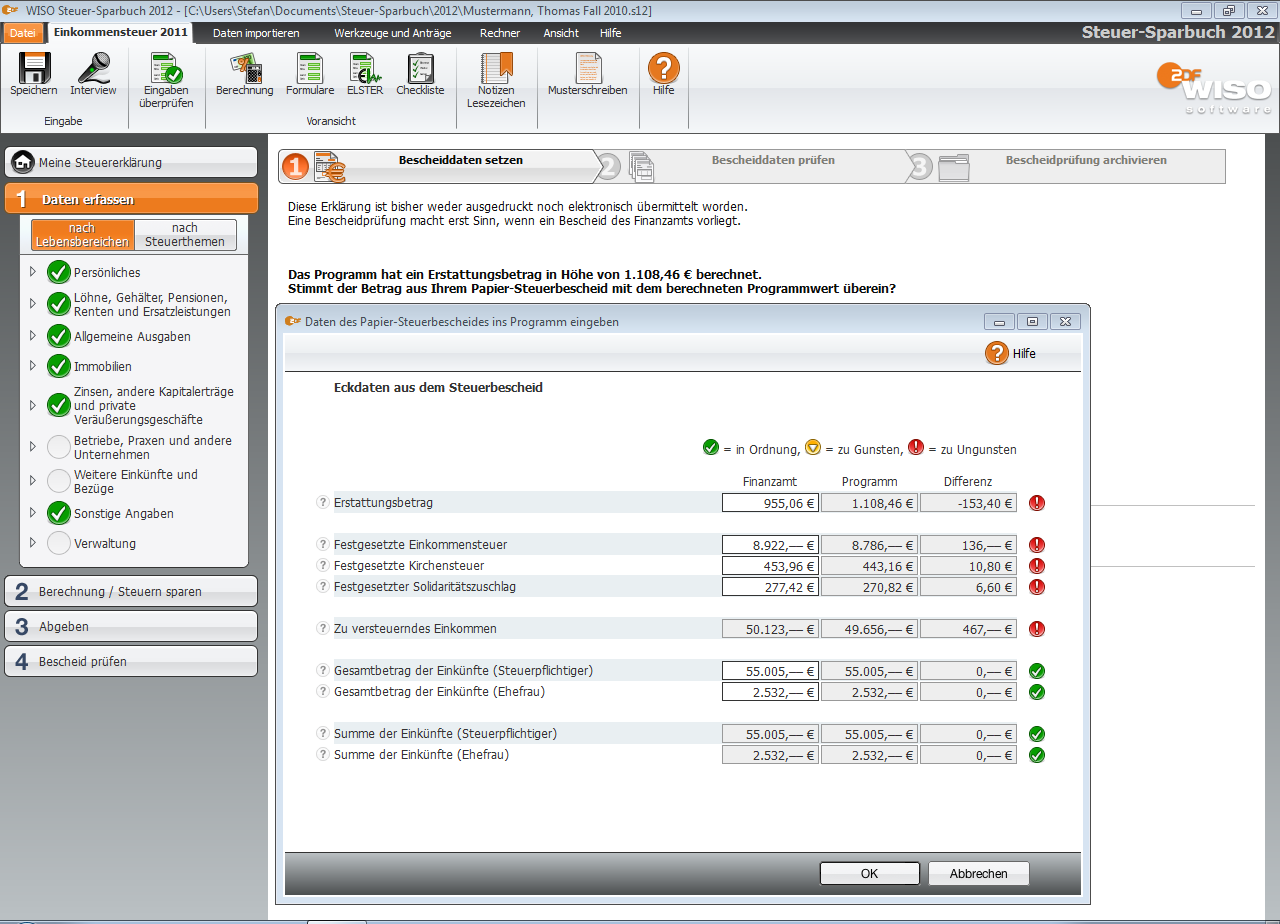
Task: Expand the Persönliches tree item
Action: 32,272
